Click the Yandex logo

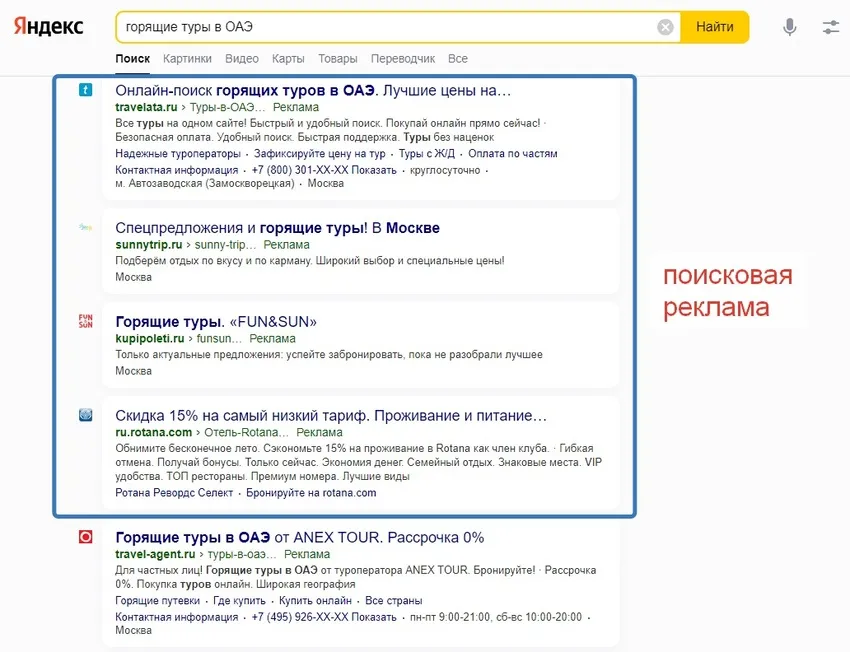(x=47, y=27)
